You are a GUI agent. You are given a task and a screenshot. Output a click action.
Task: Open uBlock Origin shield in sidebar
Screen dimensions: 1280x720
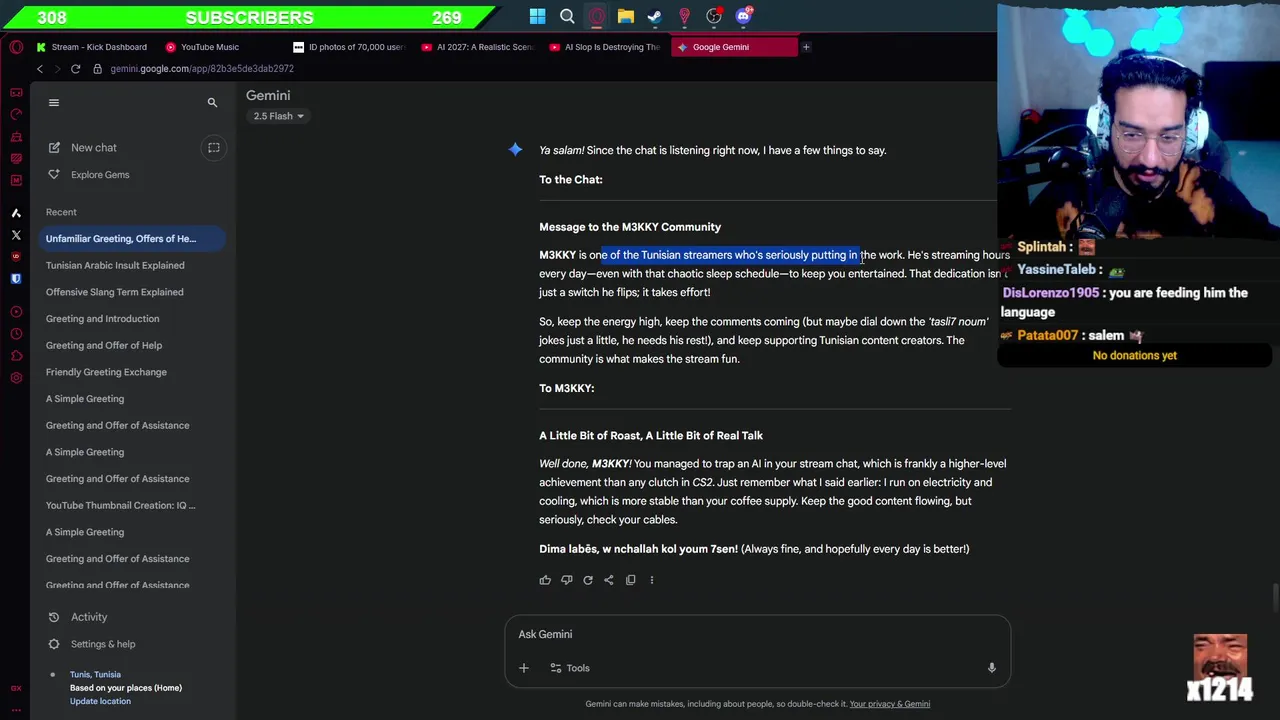click(16, 257)
